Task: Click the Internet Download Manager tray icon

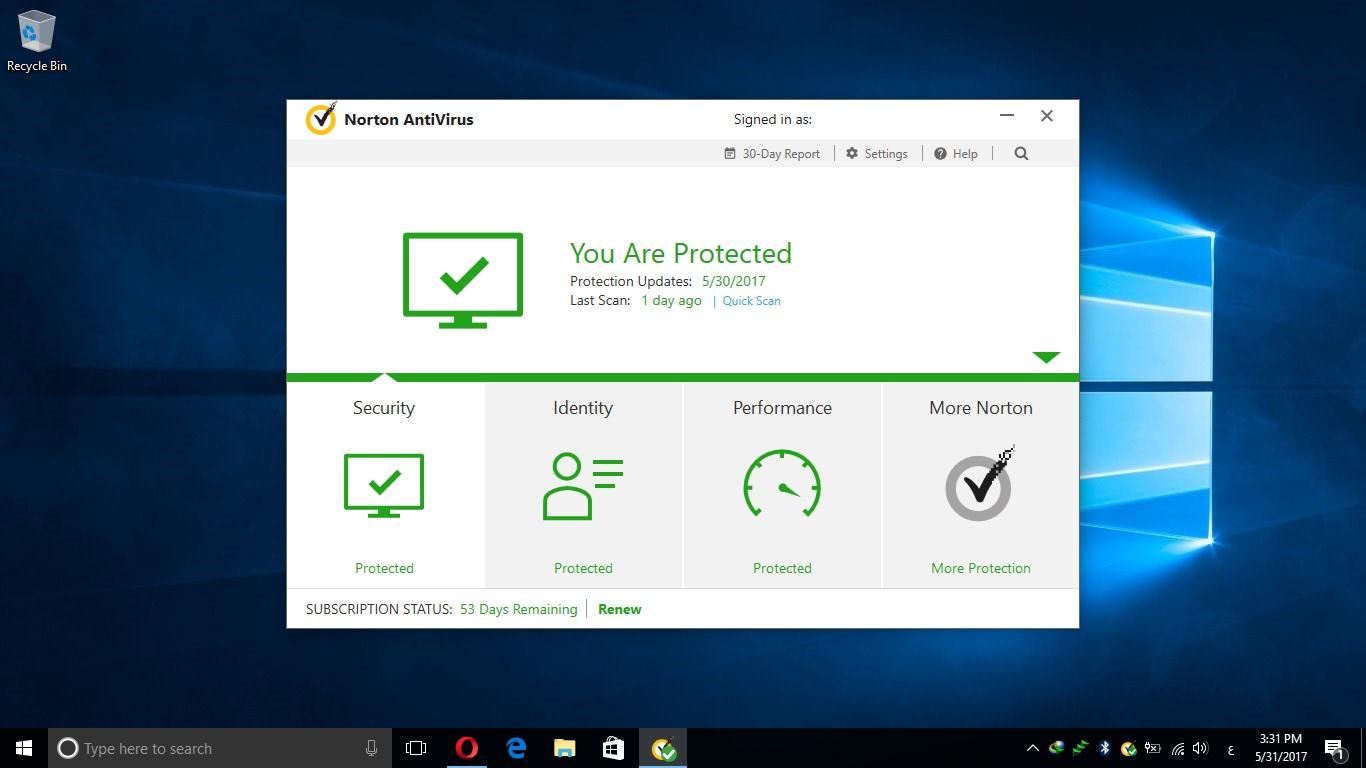Action: 1056,748
